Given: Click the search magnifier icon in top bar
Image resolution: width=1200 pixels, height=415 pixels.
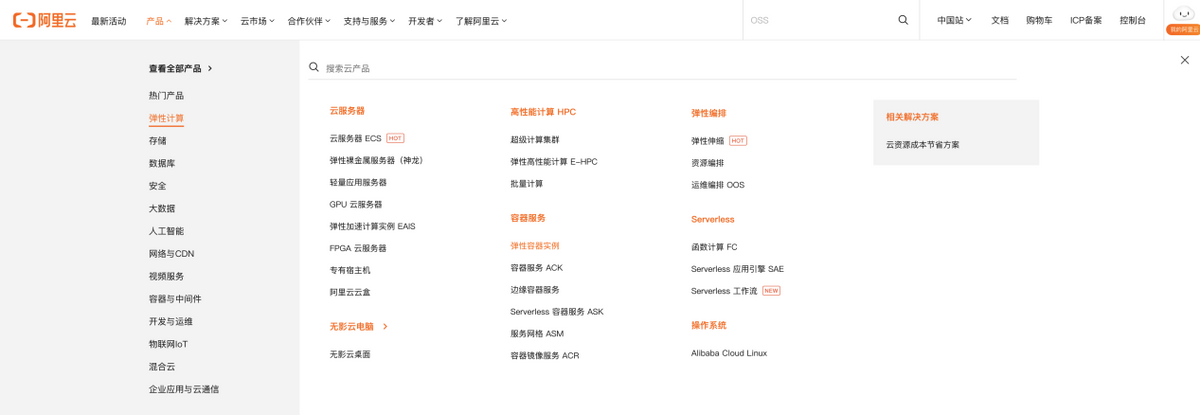Looking at the screenshot, I should (903, 20).
